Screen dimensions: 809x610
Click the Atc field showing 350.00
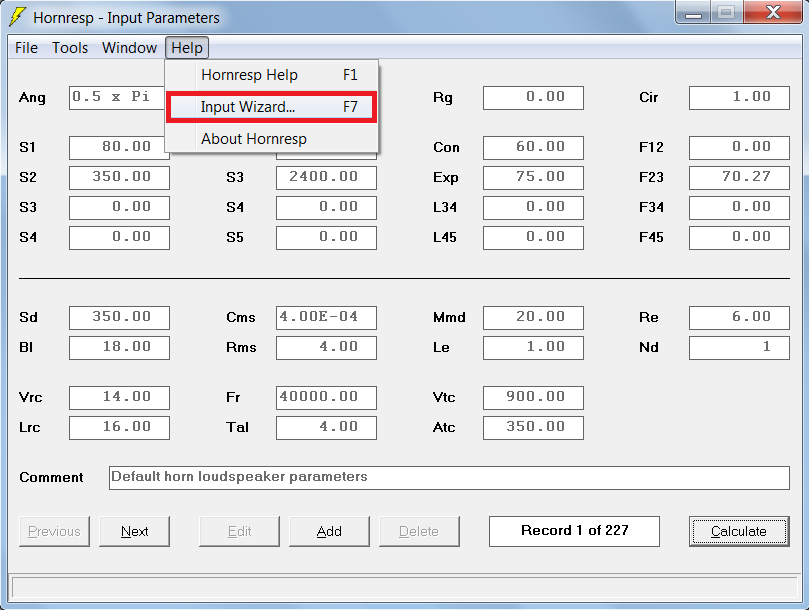(533, 427)
